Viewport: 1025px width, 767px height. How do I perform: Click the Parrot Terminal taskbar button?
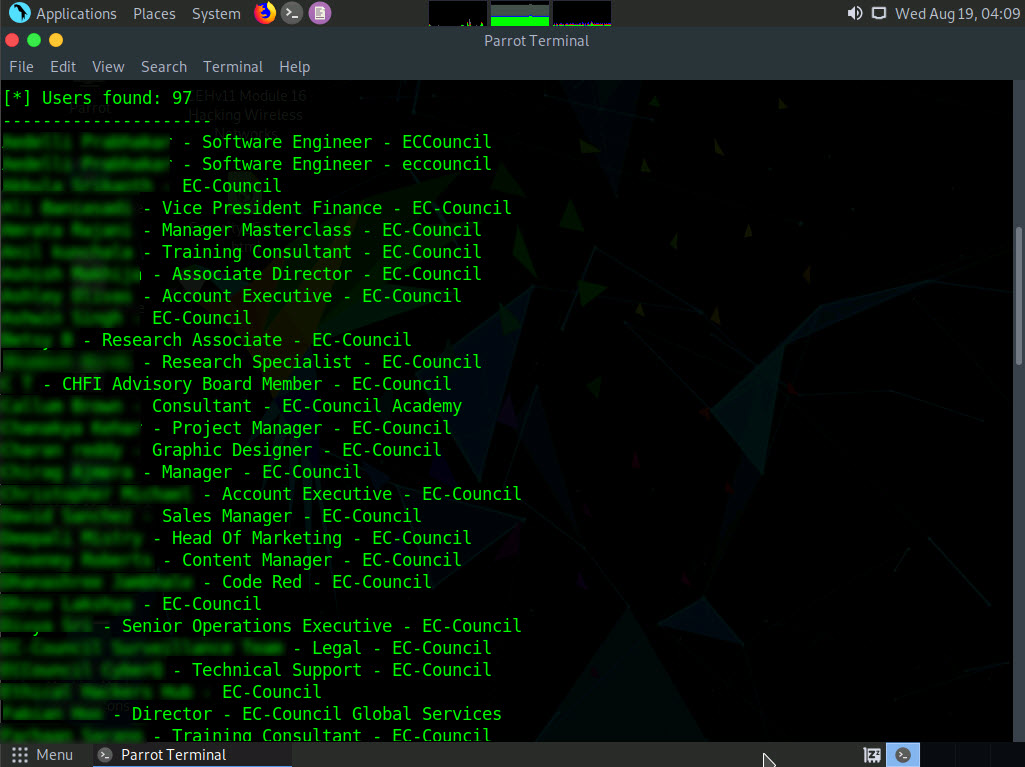[x=192, y=755]
